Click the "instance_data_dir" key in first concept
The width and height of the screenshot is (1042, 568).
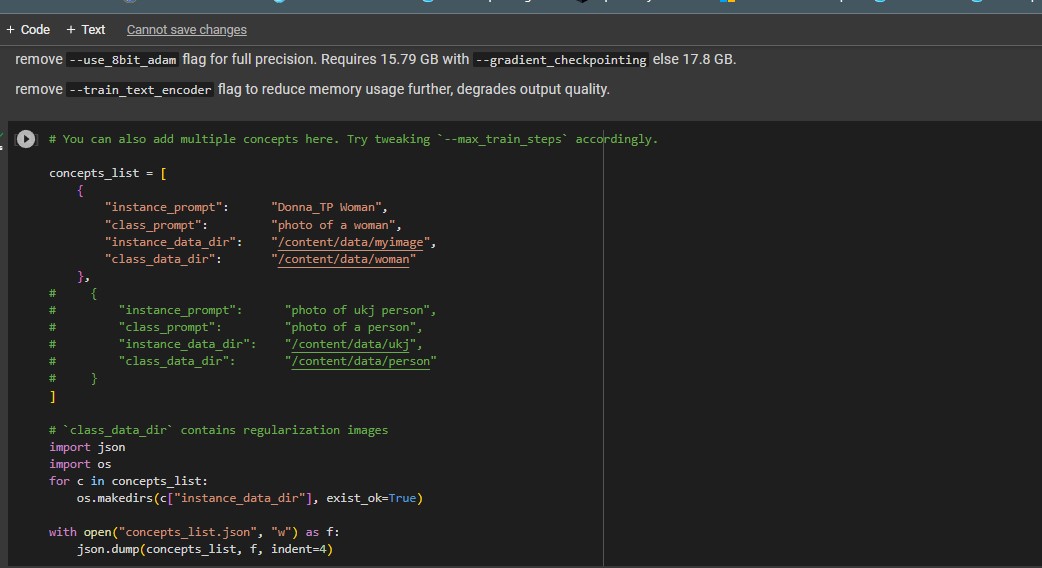pos(173,242)
